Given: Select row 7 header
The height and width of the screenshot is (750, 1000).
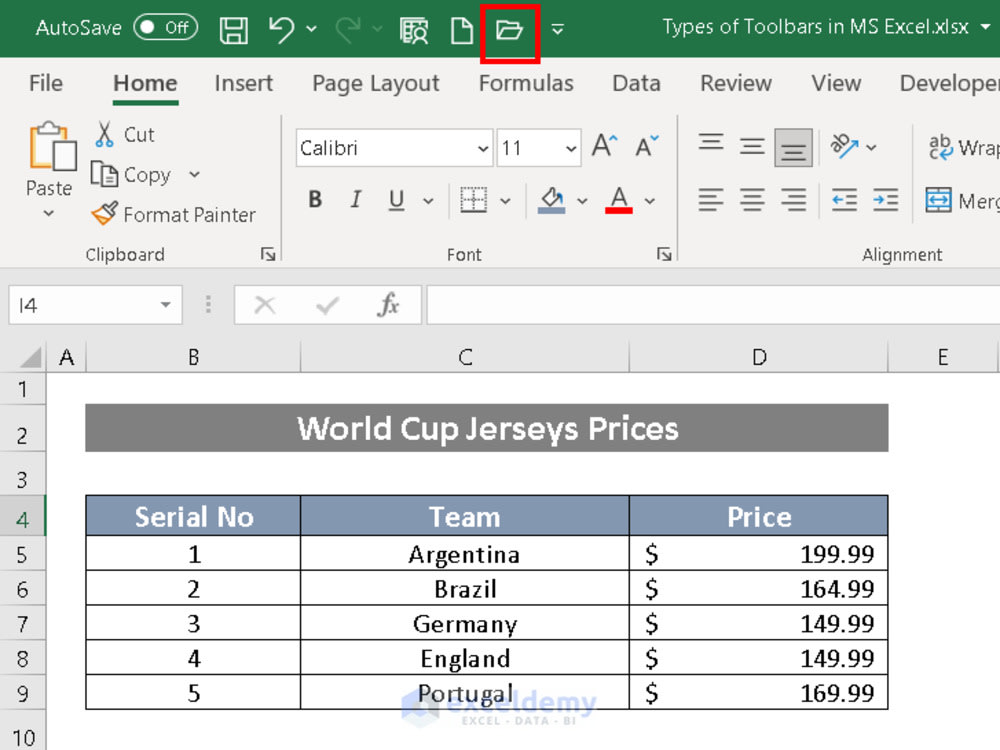Looking at the screenshot, I should pyautogui.click(x=22, y=623).
